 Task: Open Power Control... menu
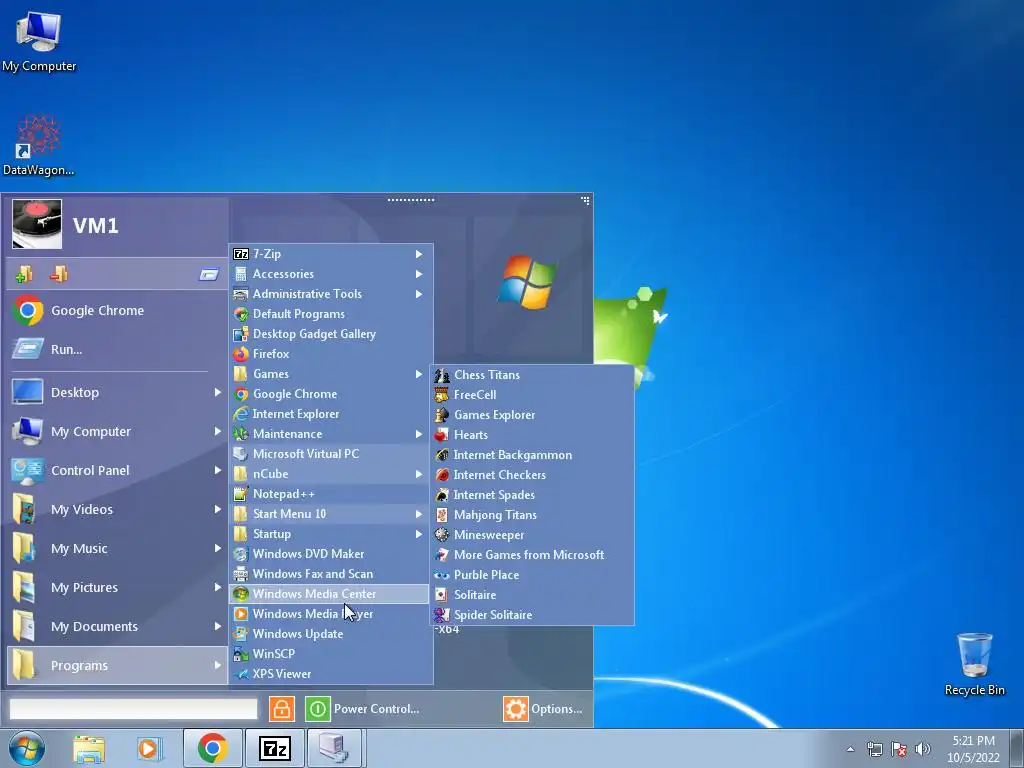[363, 709]
